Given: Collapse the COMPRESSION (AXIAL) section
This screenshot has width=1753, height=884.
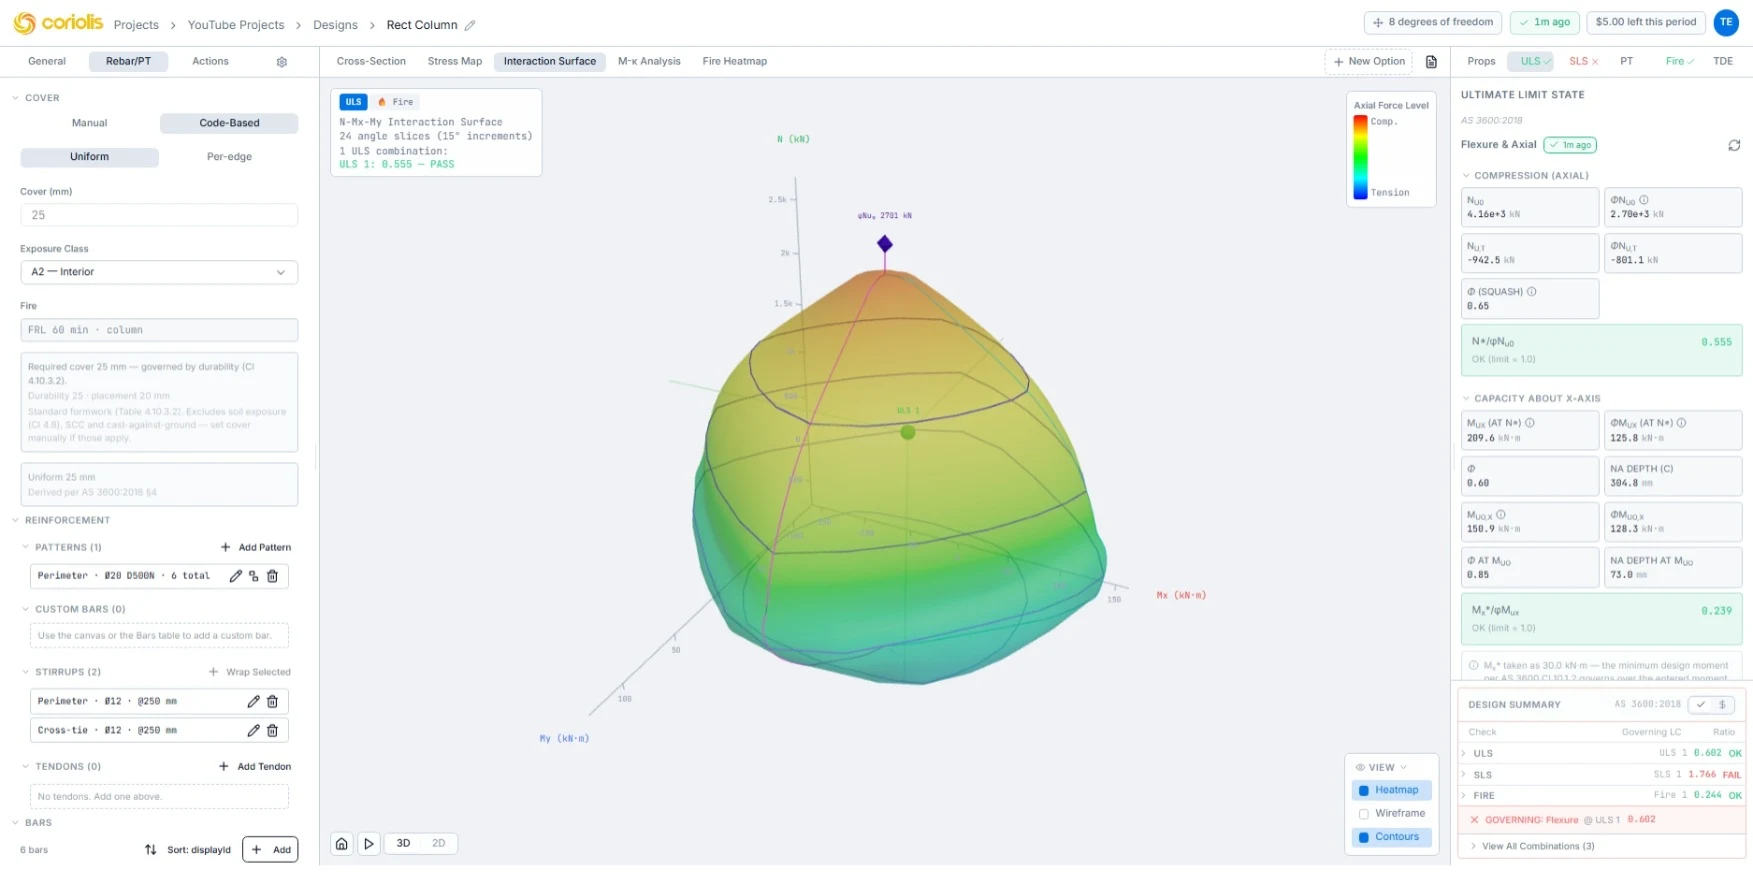Looking at the screenshot, I should point(1466,176).
